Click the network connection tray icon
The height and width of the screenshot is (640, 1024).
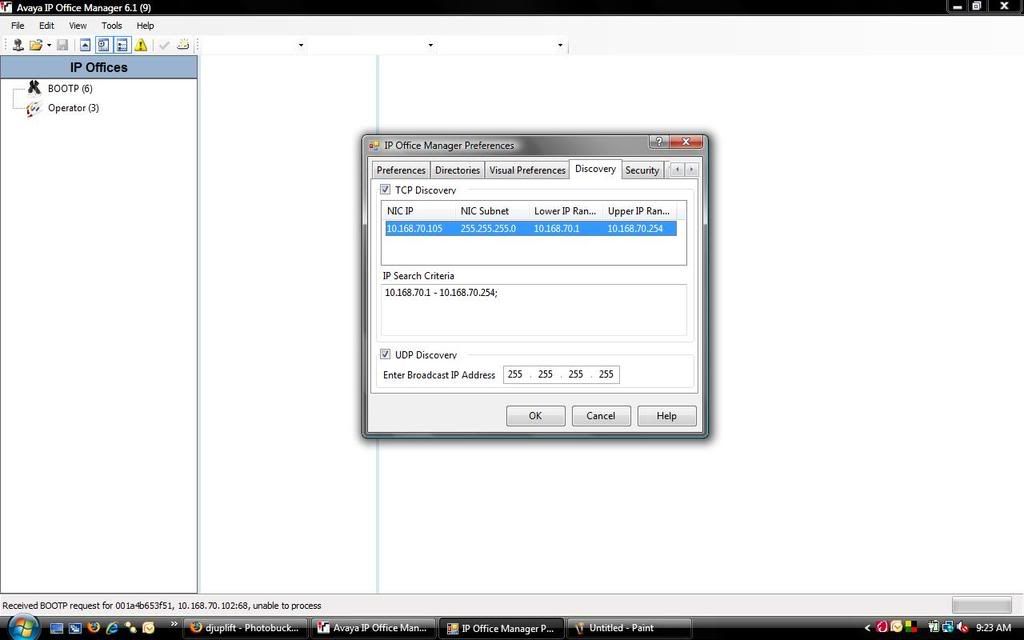point(948,628)
